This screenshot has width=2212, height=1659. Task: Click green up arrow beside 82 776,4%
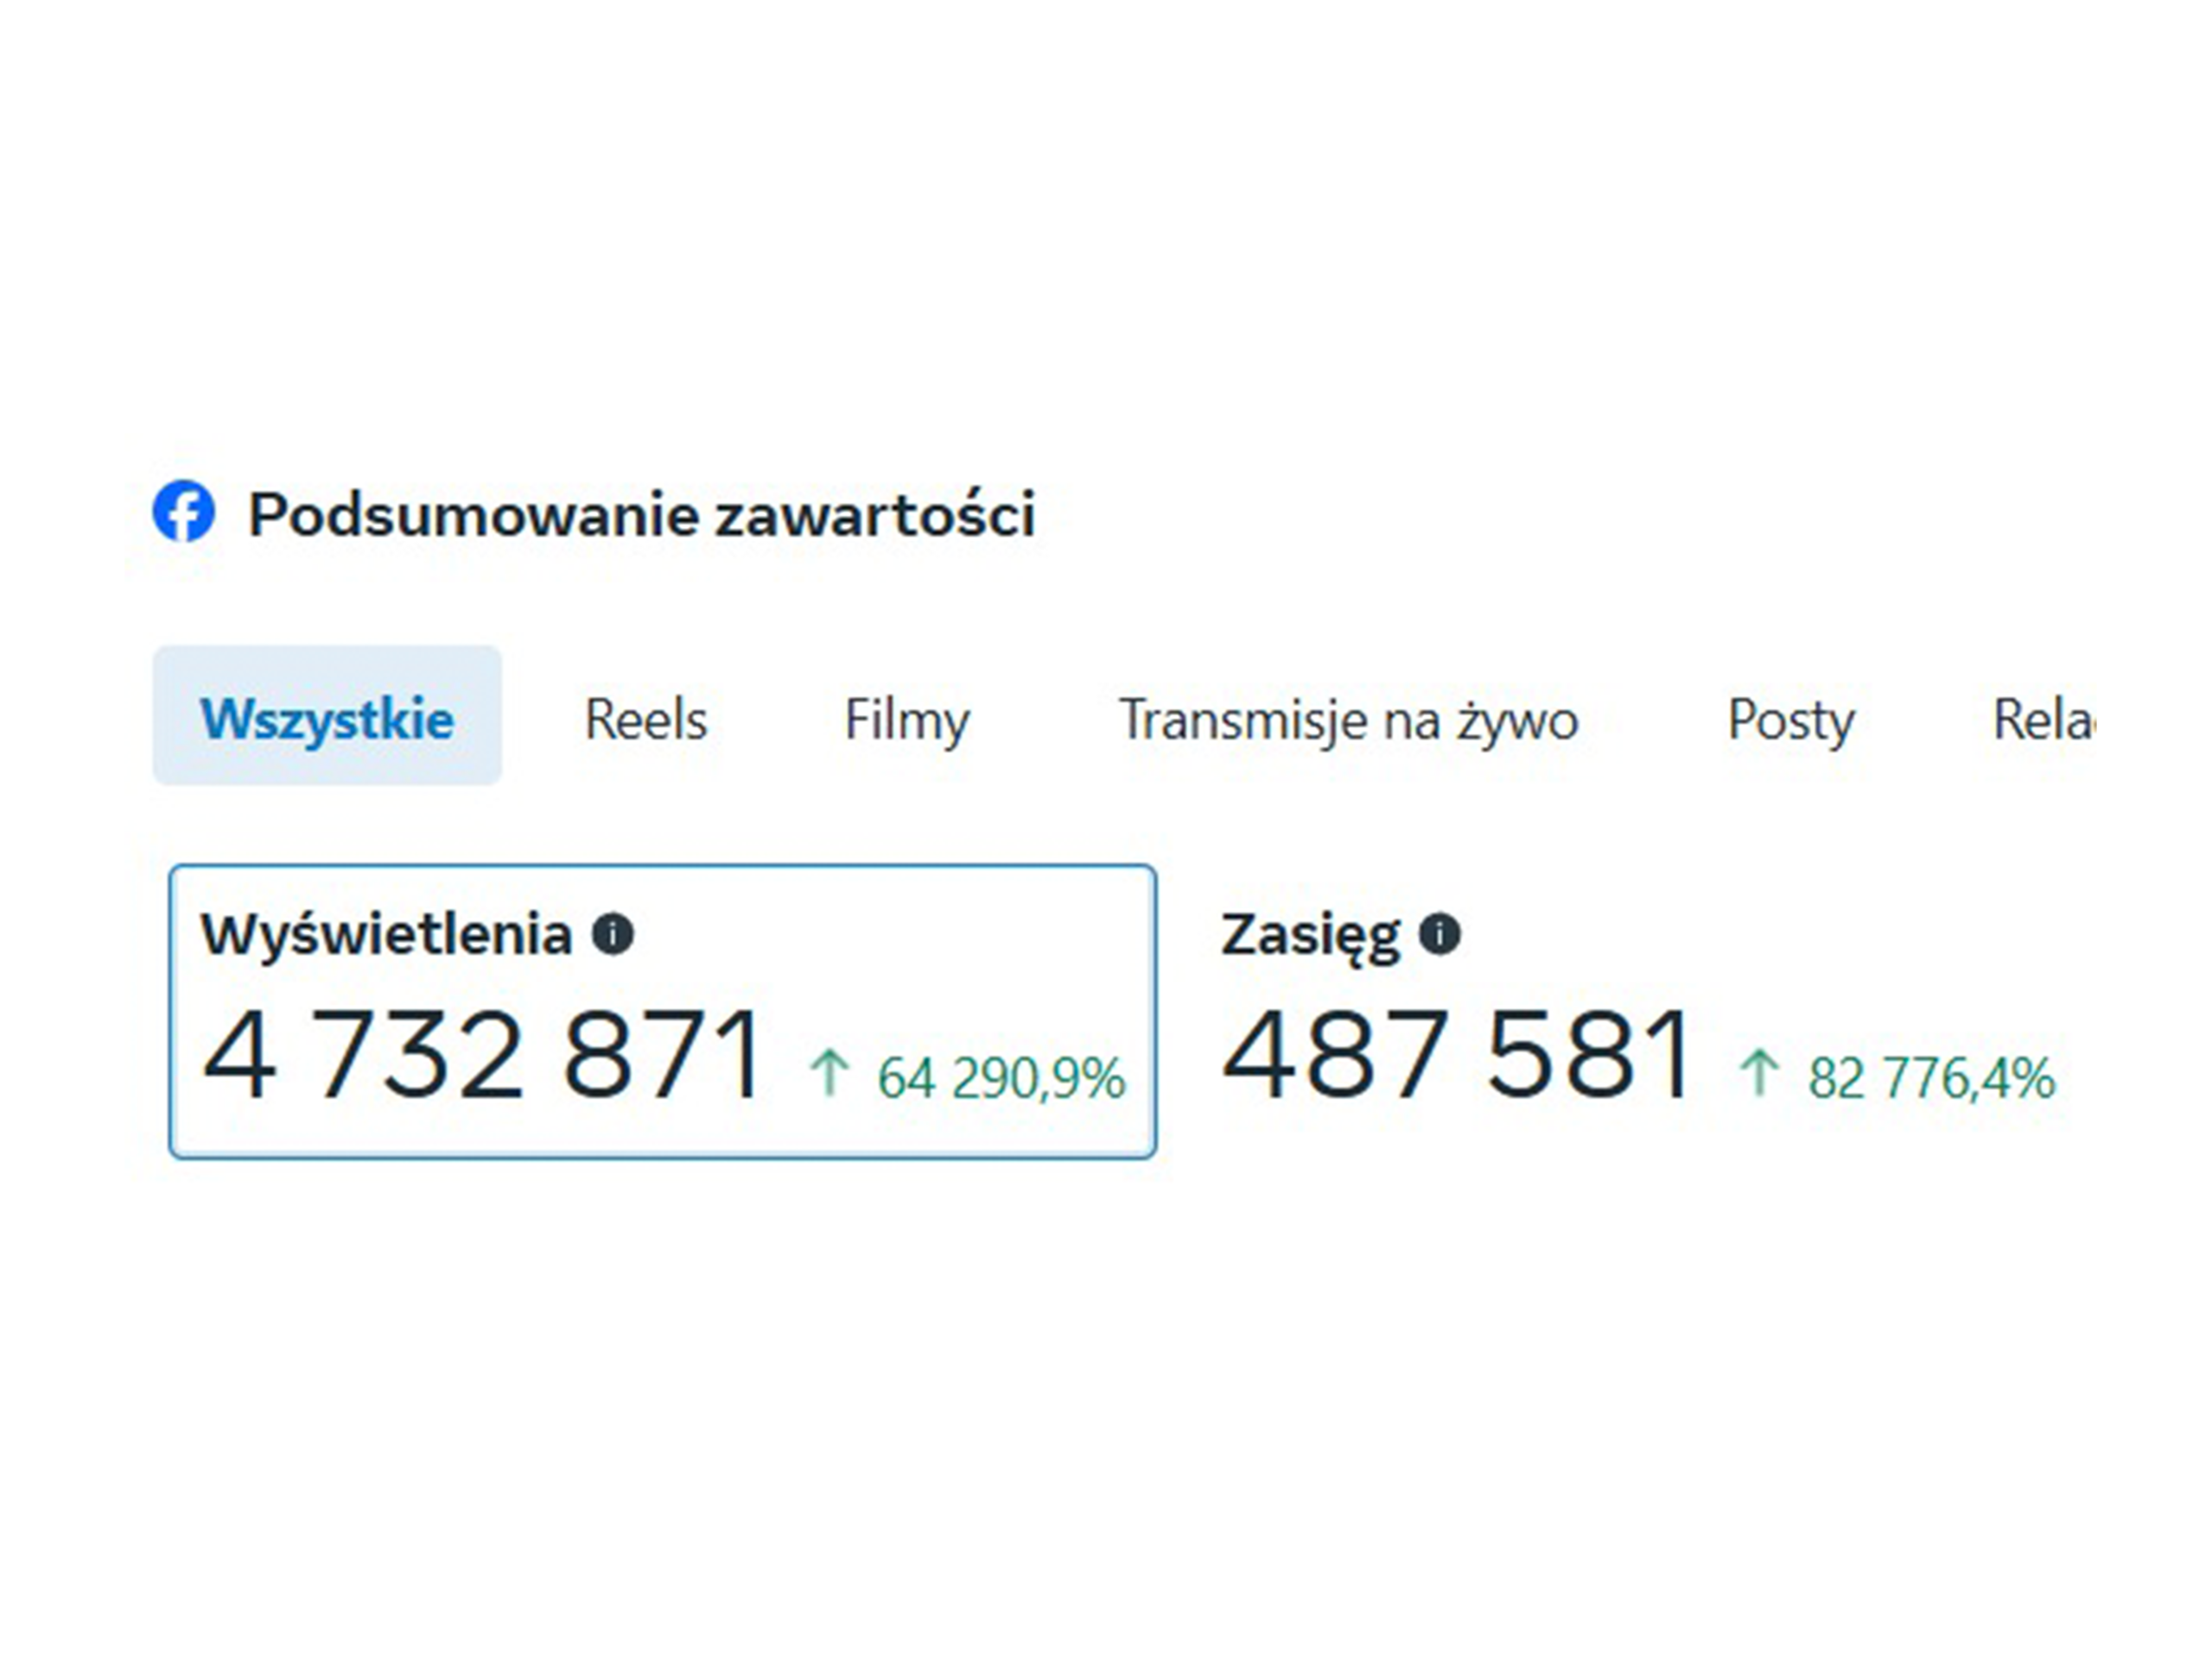pyautogui.click(x=1758, y=1073)
